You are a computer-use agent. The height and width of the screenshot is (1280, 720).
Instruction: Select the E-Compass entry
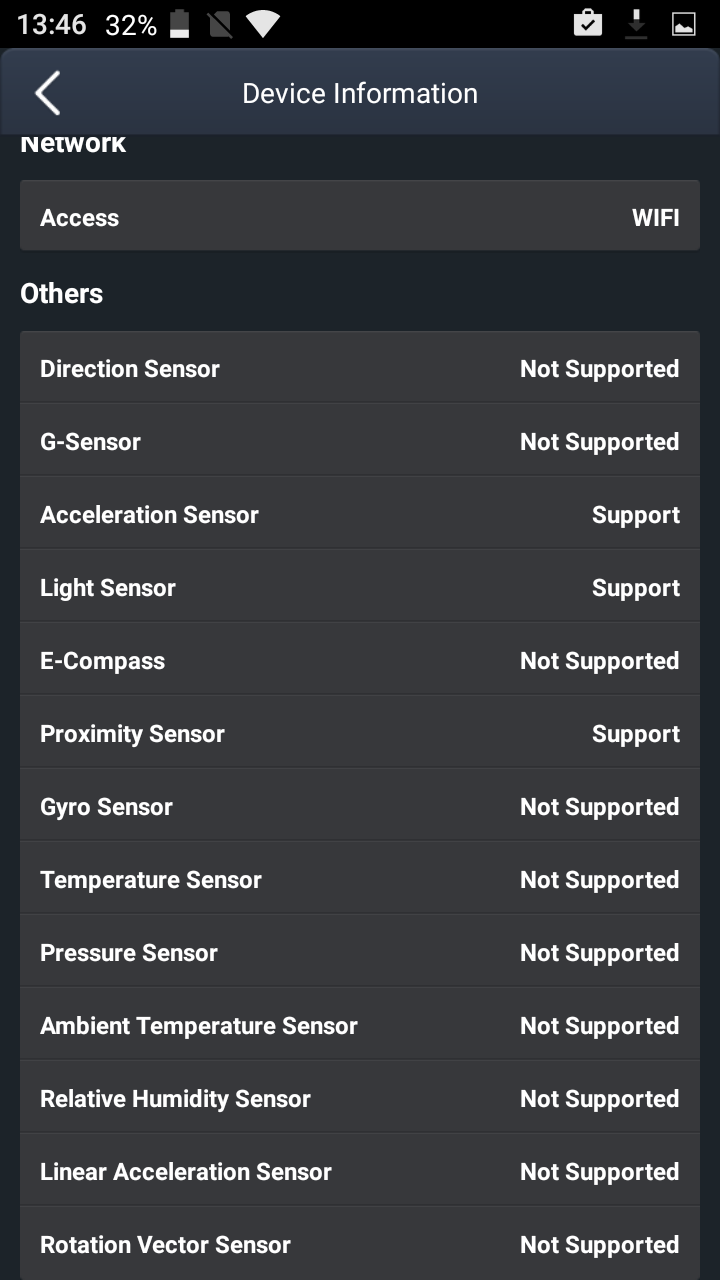pos(360,660)
